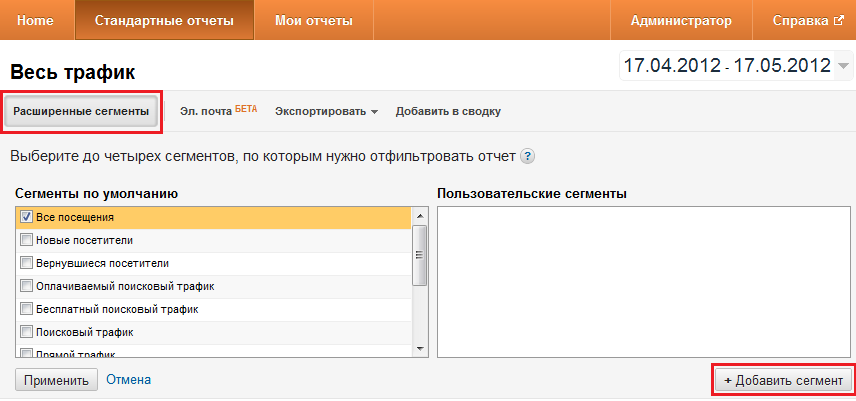The height and width of the screenshot is (401, 856).
Task: Check Поисковый трафик checkbox
Action: pos(26,332)
